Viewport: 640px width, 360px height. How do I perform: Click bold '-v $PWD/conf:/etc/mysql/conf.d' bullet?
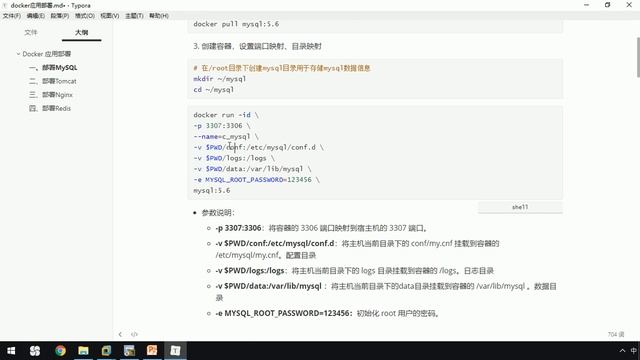275,244
